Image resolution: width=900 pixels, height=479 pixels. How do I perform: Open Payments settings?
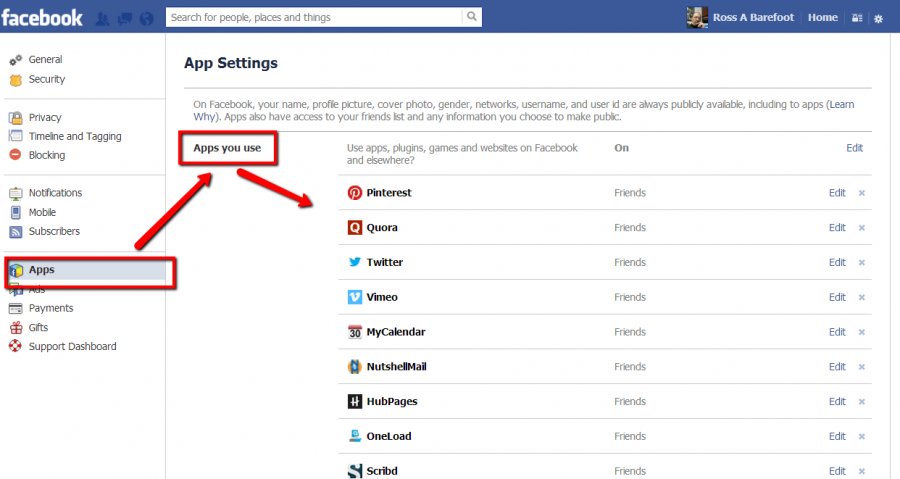[x=51, y=308]
